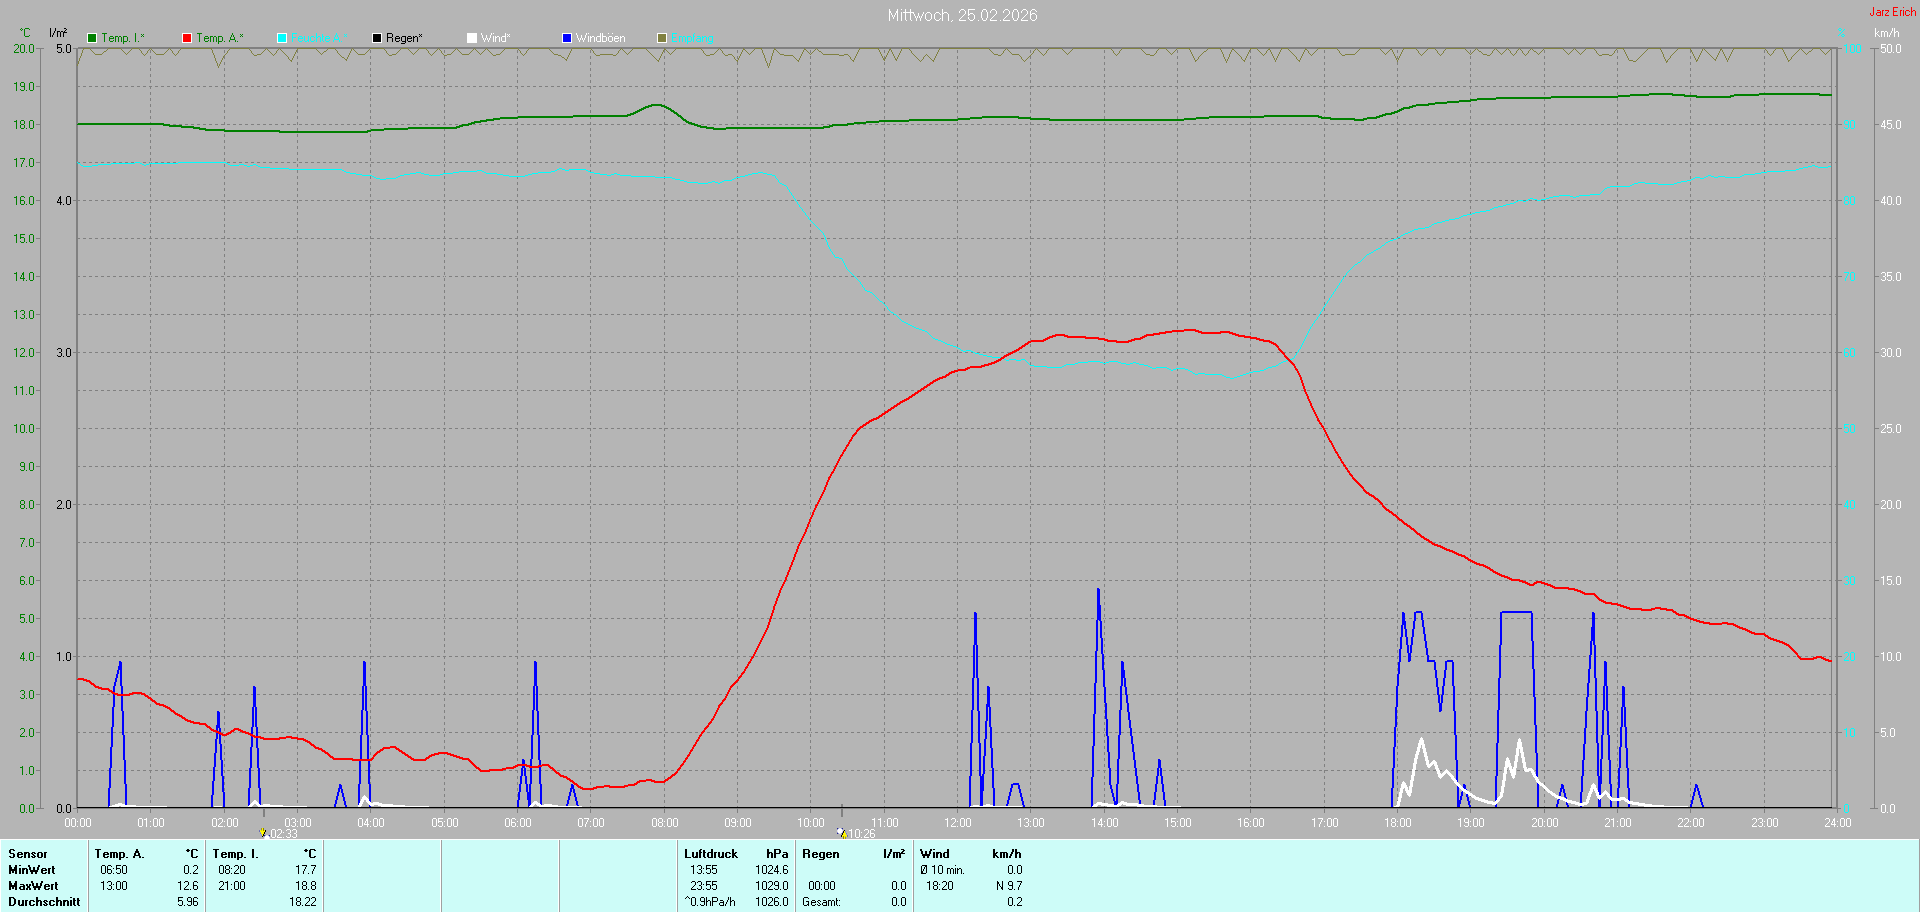
Task: Click the 21:00 time axis label under the chart
Action: point(1618,823)
